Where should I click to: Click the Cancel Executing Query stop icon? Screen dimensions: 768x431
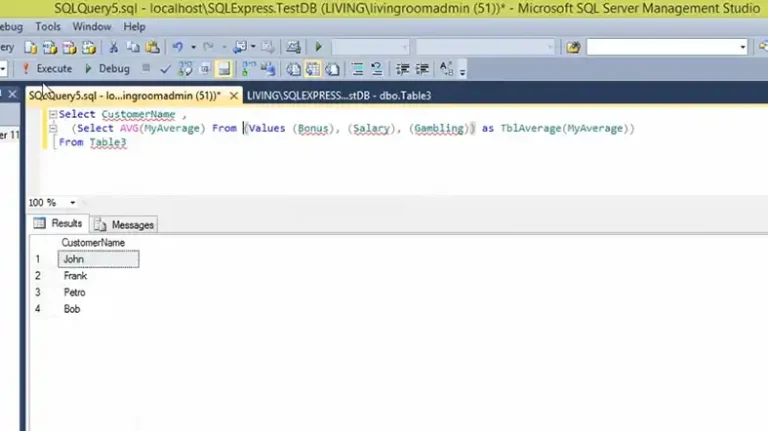(146, 69)
